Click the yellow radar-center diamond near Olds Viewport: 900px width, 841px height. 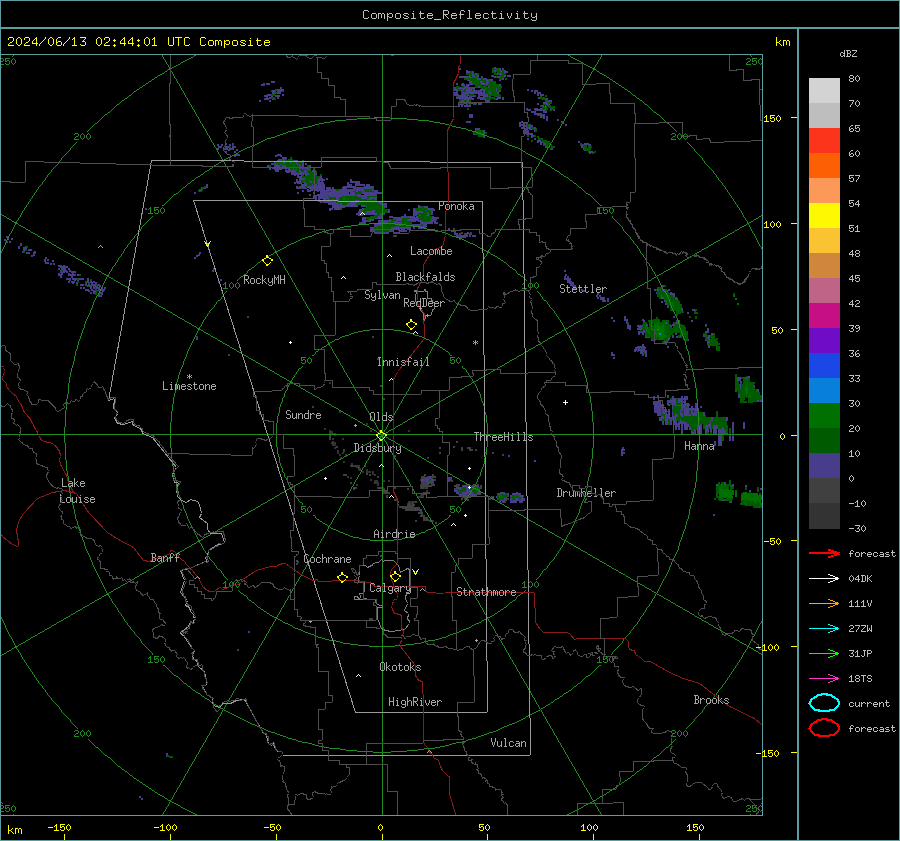(x=381, y=436)
